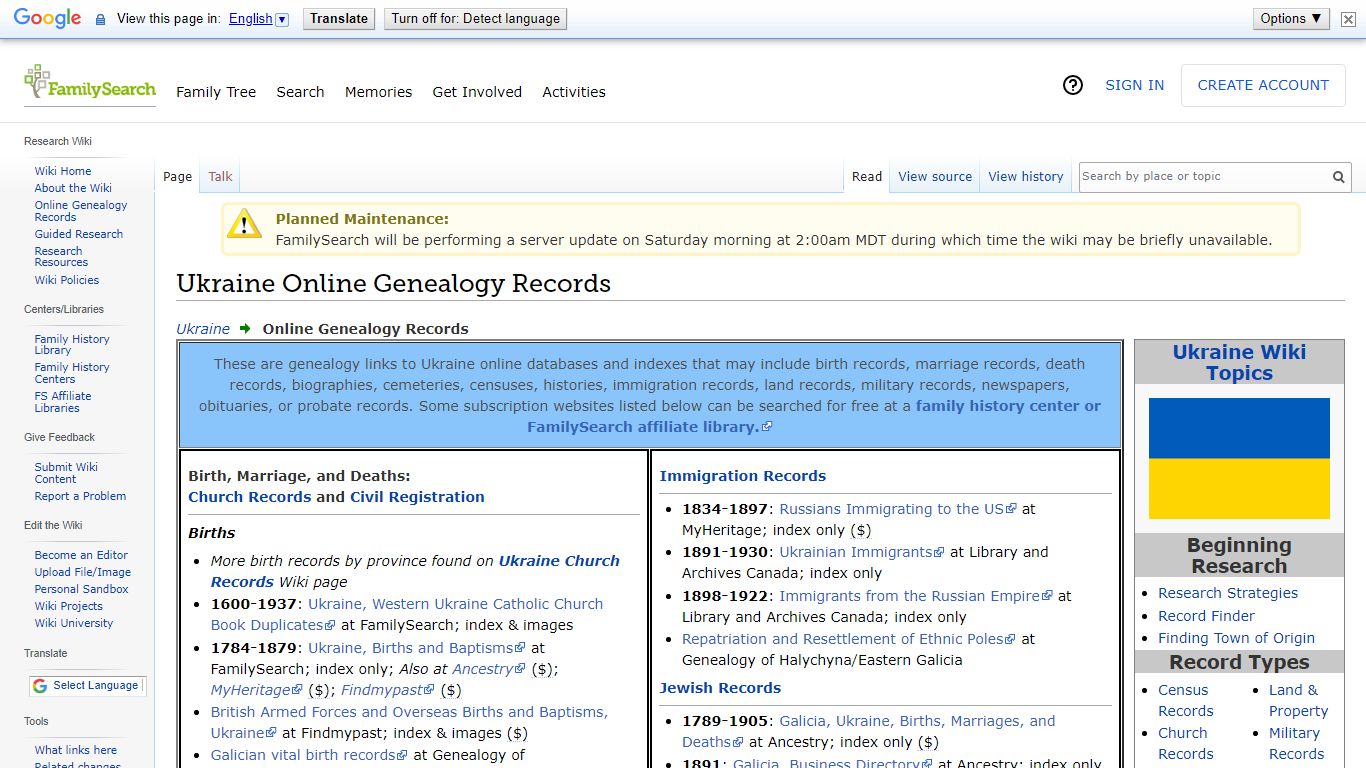Open Finding Town of Origin link
The height and width of the screenshot is (768, 1366).
click(1236, 638)
